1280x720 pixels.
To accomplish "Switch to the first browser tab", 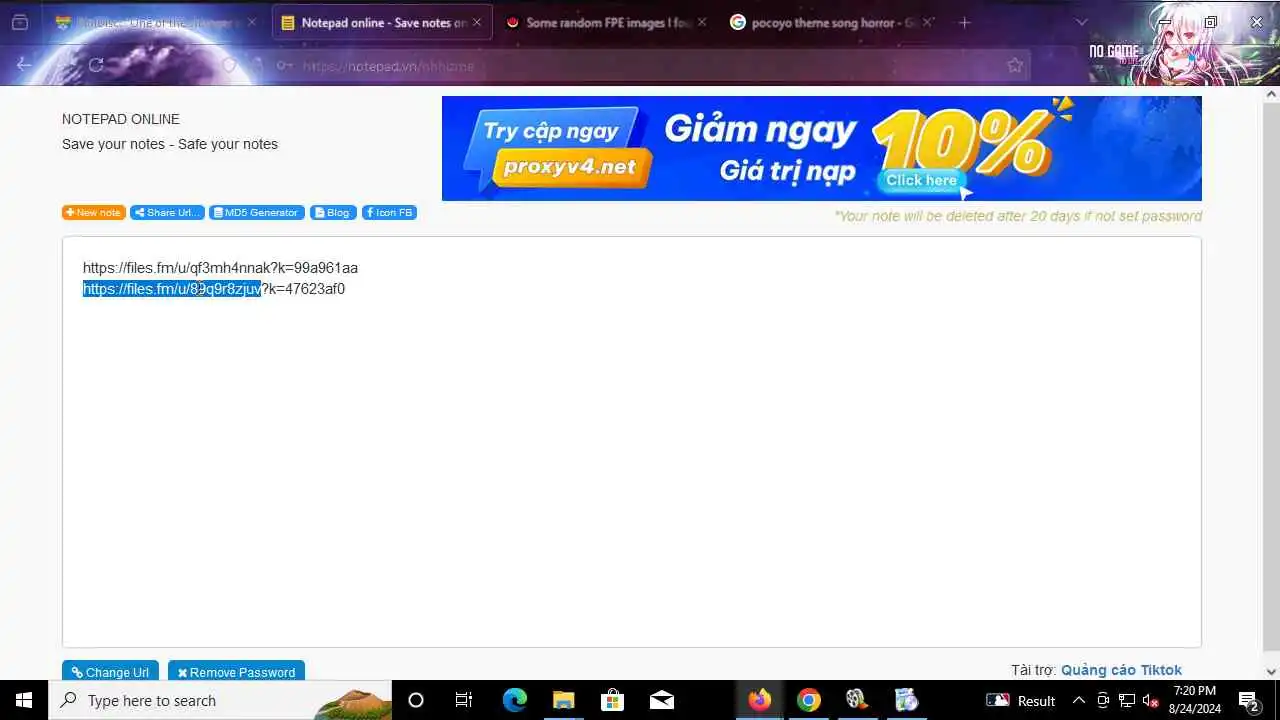I will pos(155,22).
